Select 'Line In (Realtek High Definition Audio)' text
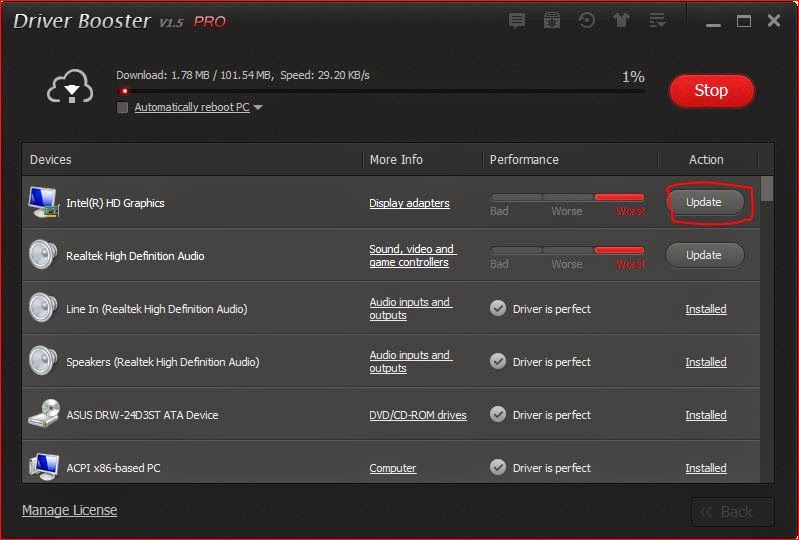The width and height of the screenshot is (799, 540). point(156,309)
